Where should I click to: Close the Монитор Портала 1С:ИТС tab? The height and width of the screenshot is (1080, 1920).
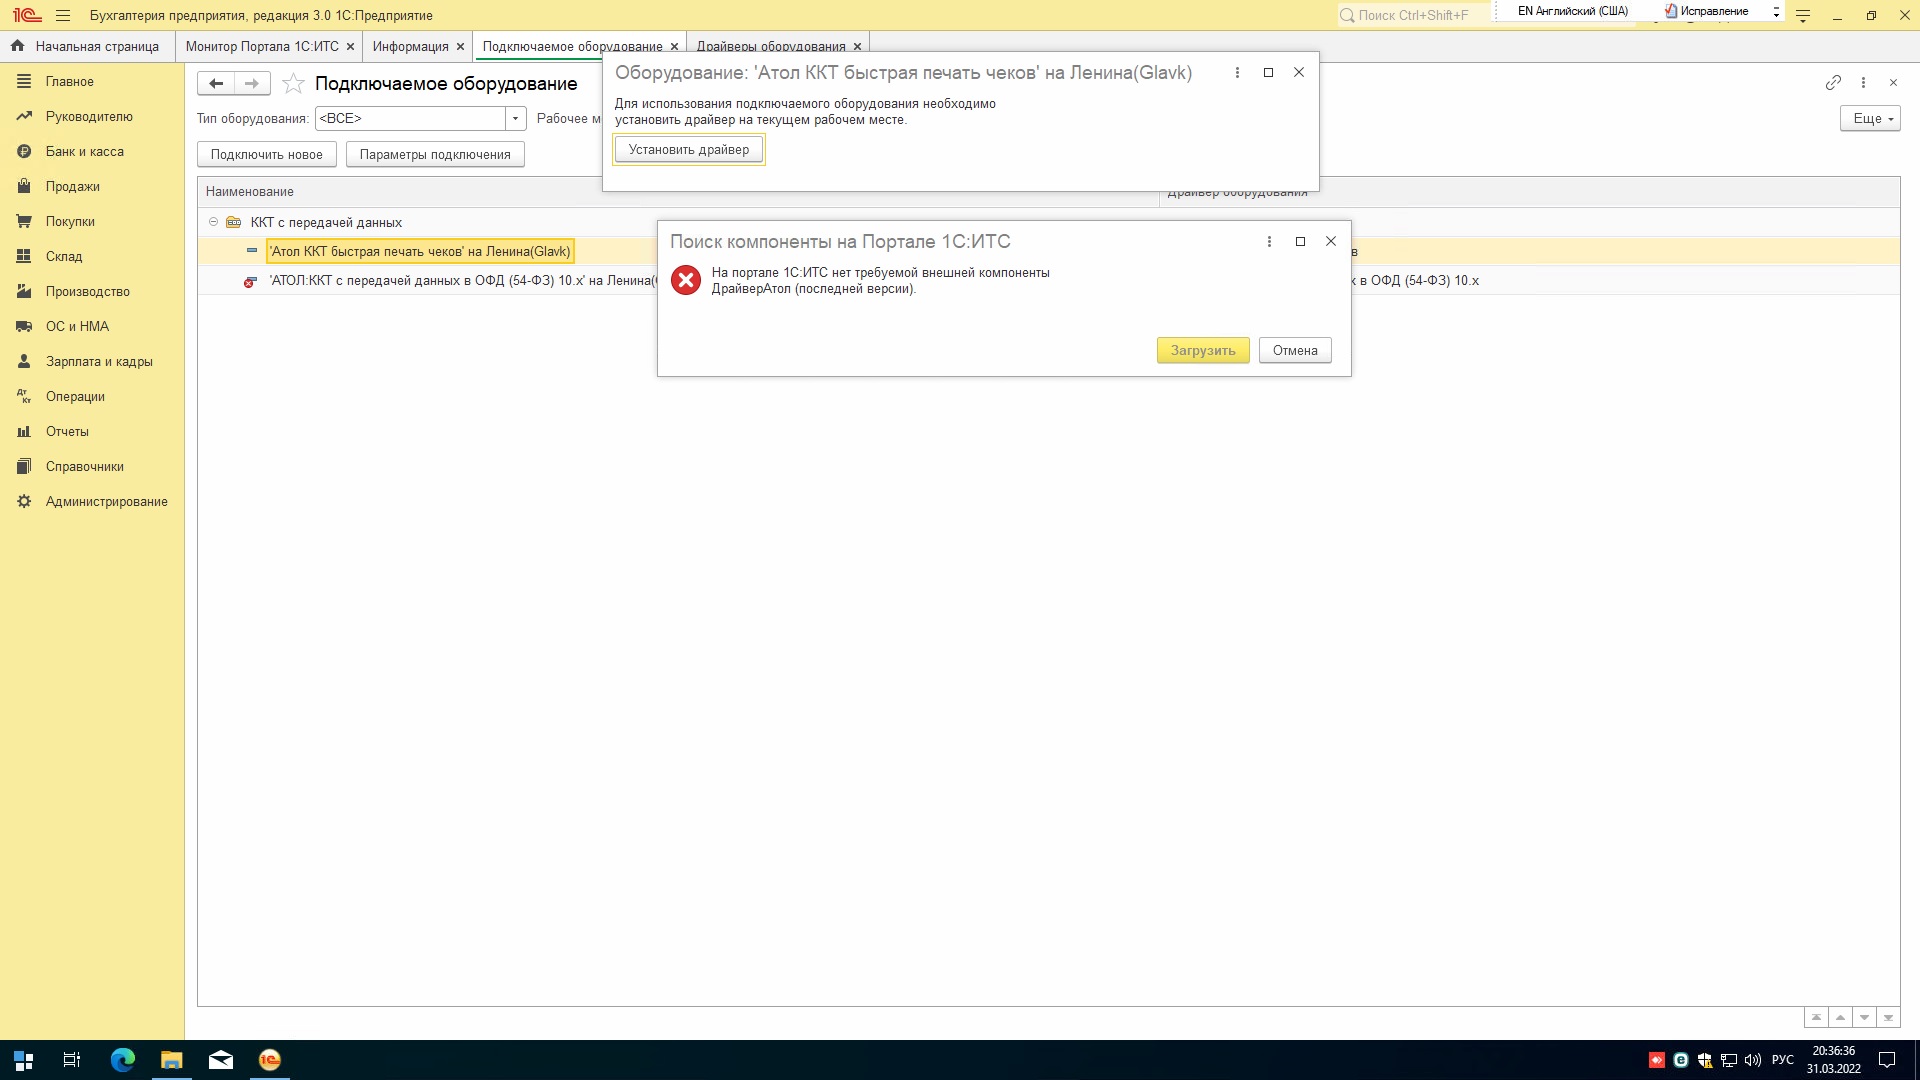click(350, 46)
